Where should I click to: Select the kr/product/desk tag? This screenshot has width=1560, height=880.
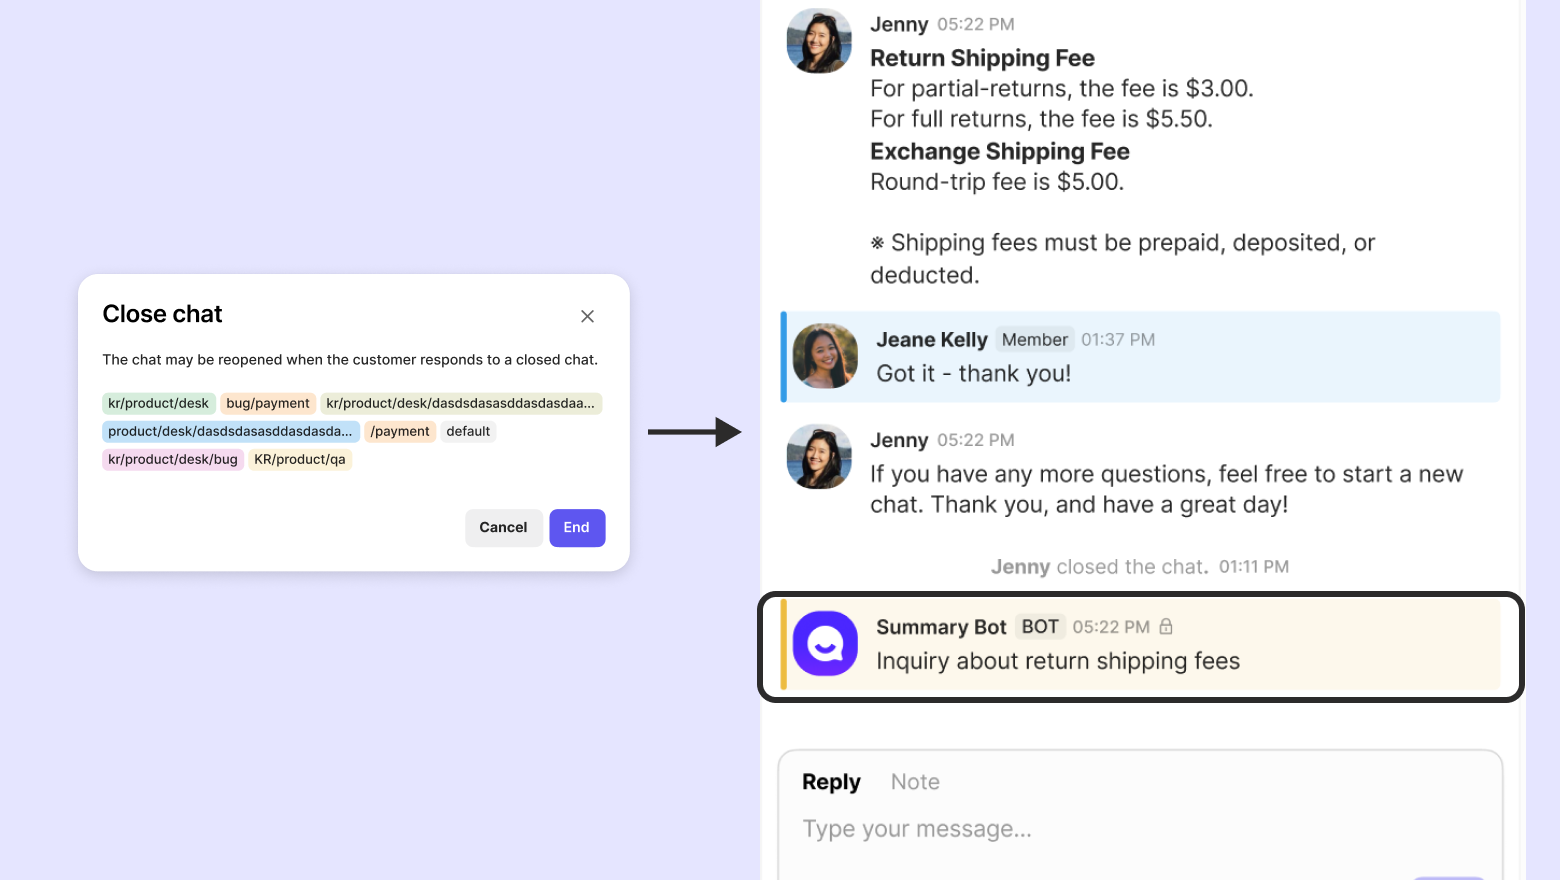coord(158,404)
